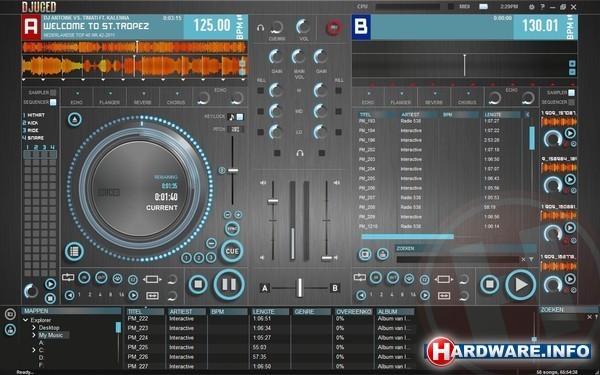Sort library by BPM column
Screen dimensions: 600x375
pyautogui.click(x=228, y=312)
